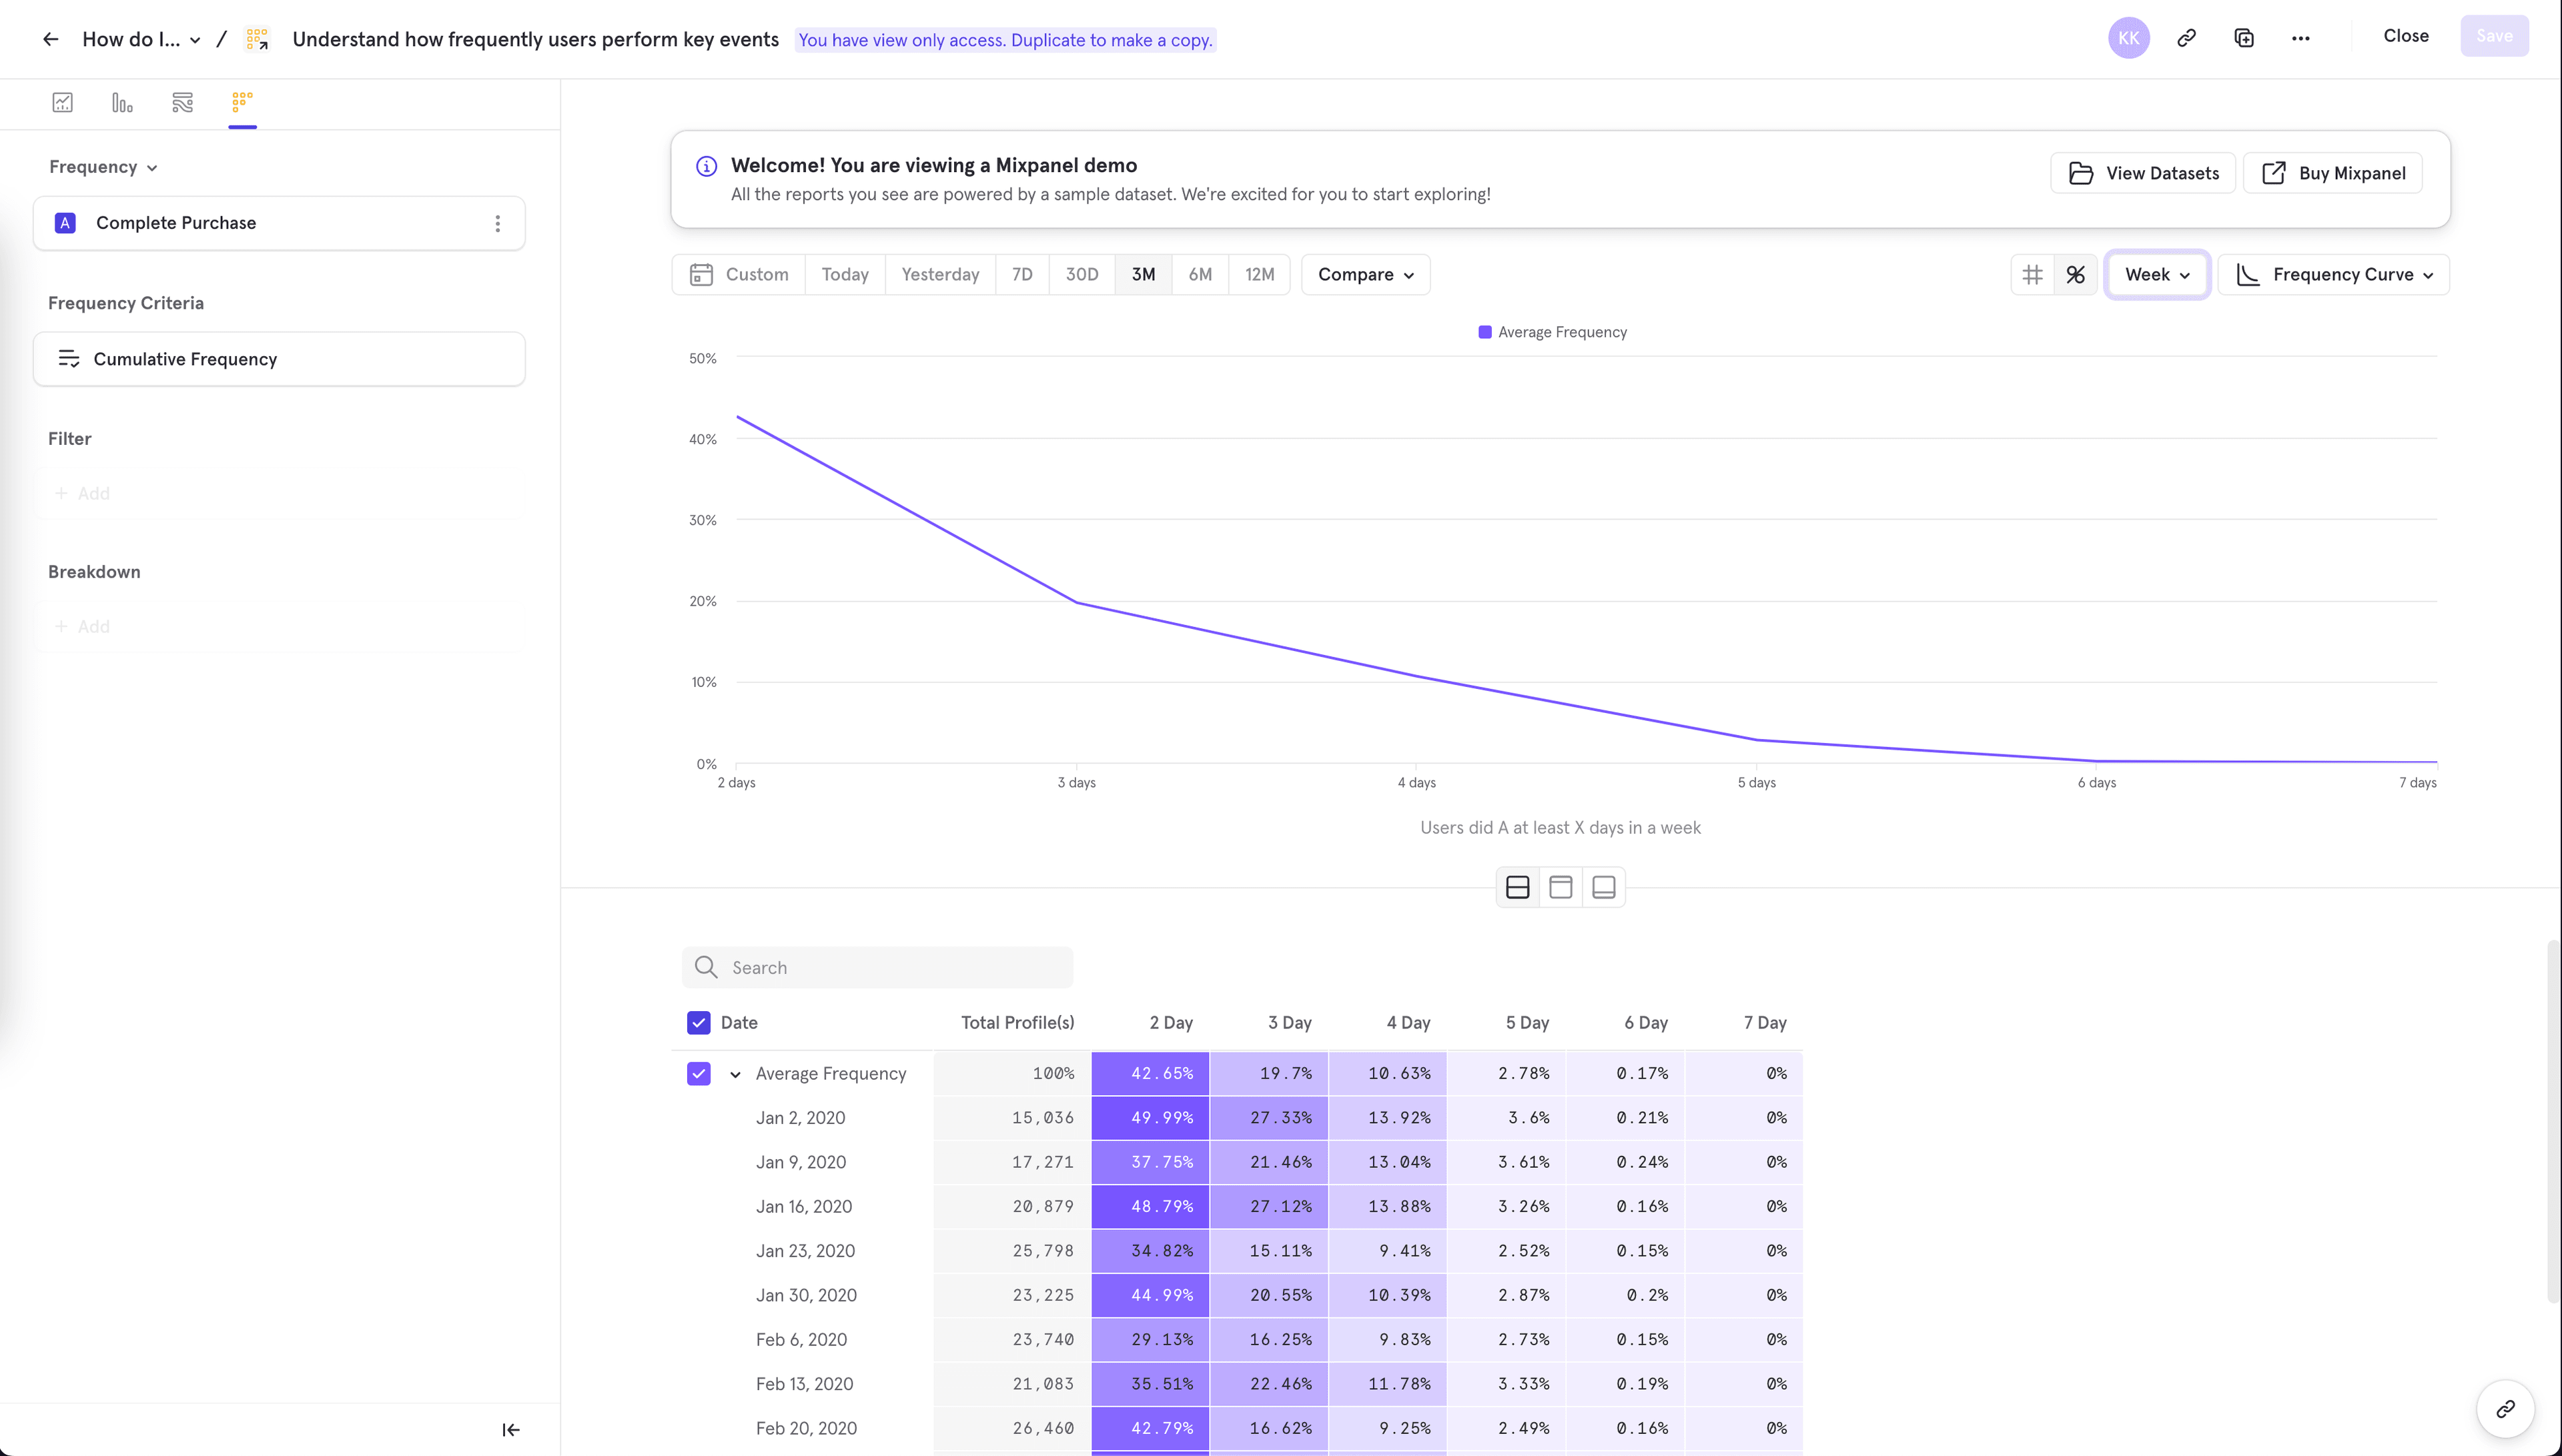Select the 30D date range tab
This screenshot has width=2562, height=1456.
tap(1081, 274)
